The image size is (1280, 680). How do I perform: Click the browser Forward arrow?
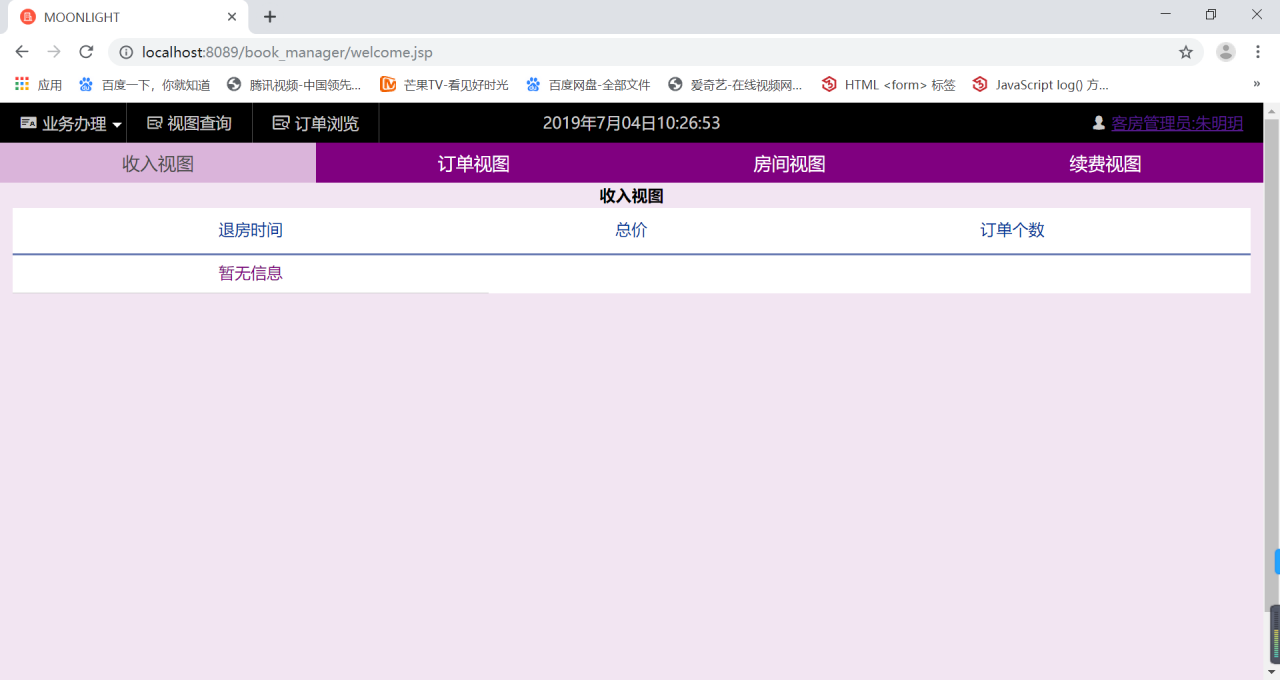54,52
